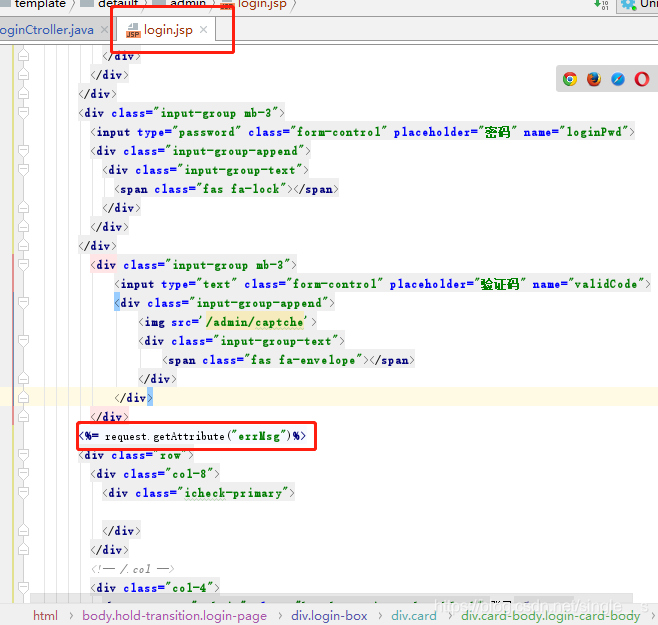
Task: Click div.card-body.login-card-body breadcrumb
Action: pyautogui.click(x=551, y=615)
